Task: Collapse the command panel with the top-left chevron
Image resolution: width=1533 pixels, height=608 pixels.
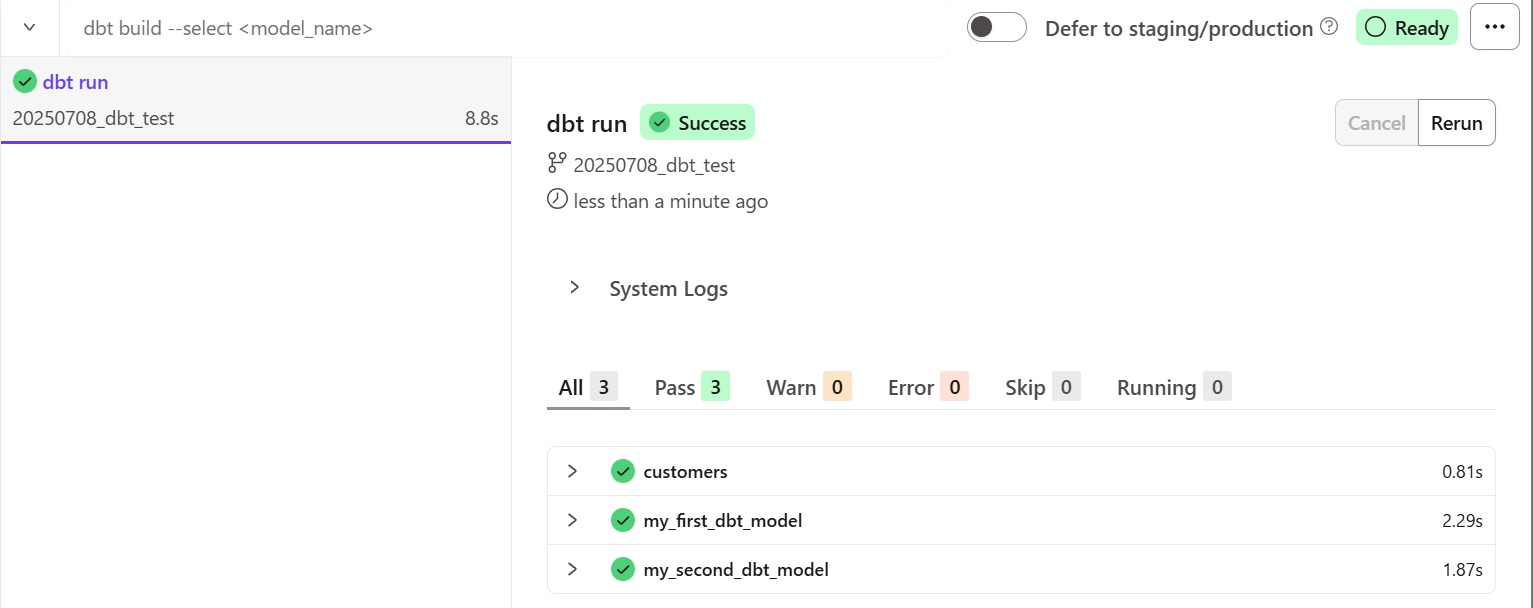Action: point(30,27)
